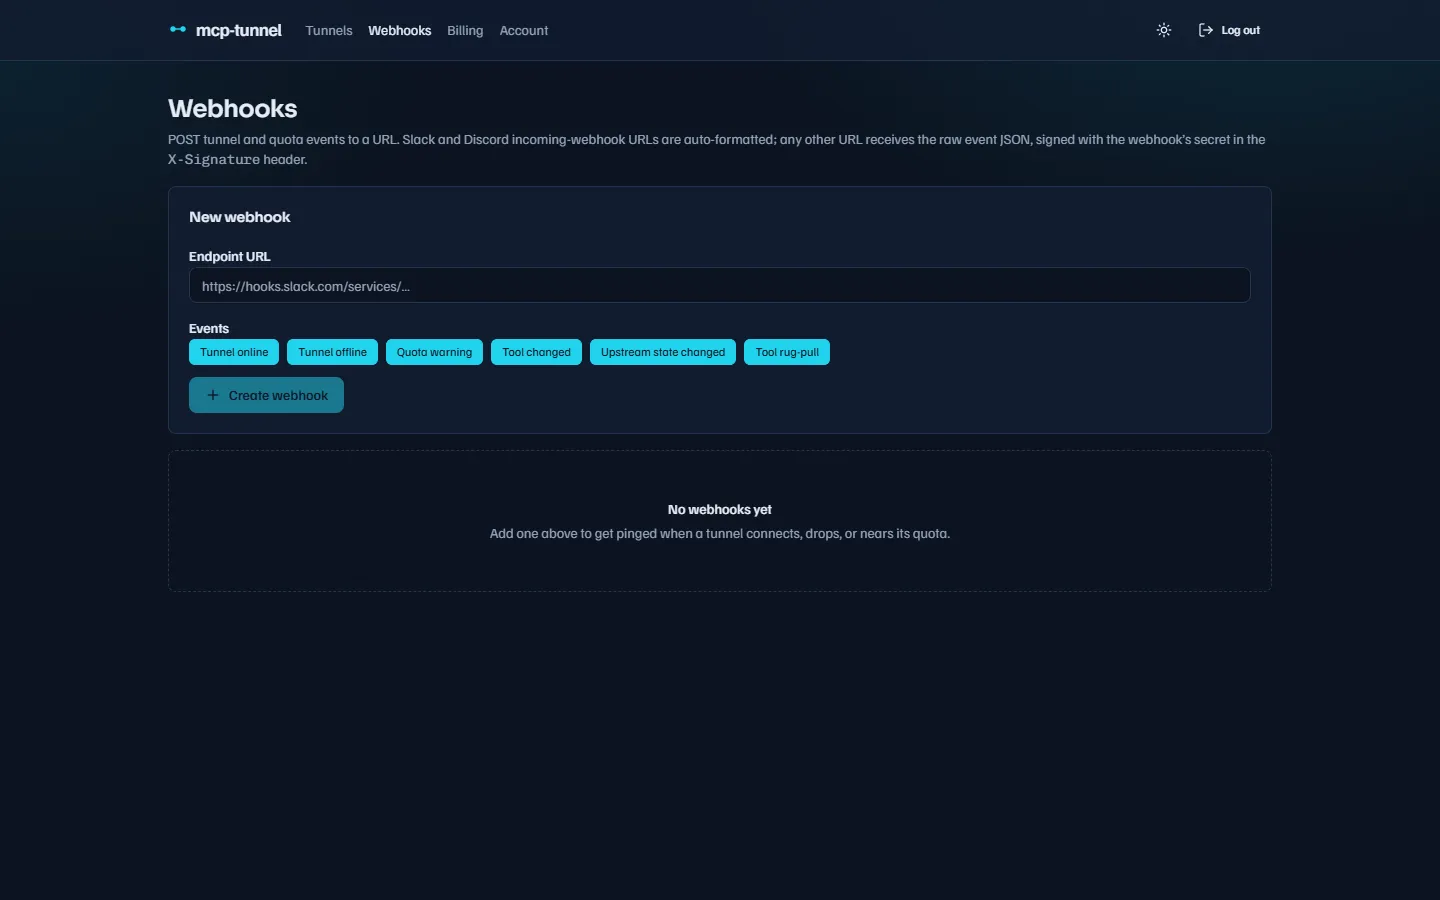Click the Webhooks page heading
The height and width of the screenshot is (900, 1440).
tap(233, 108)
